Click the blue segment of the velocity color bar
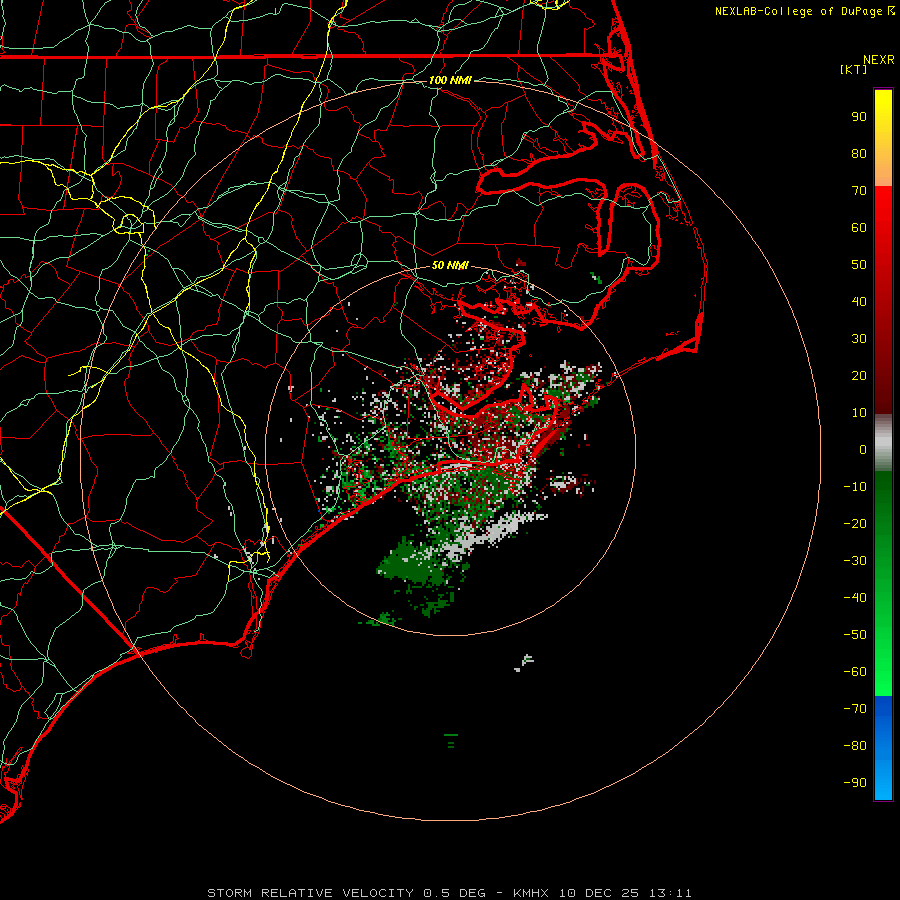900x900 pixels. 883,748
